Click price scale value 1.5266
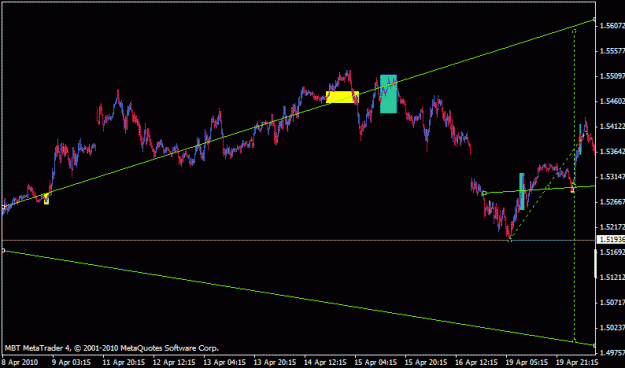 pos(612,202)
